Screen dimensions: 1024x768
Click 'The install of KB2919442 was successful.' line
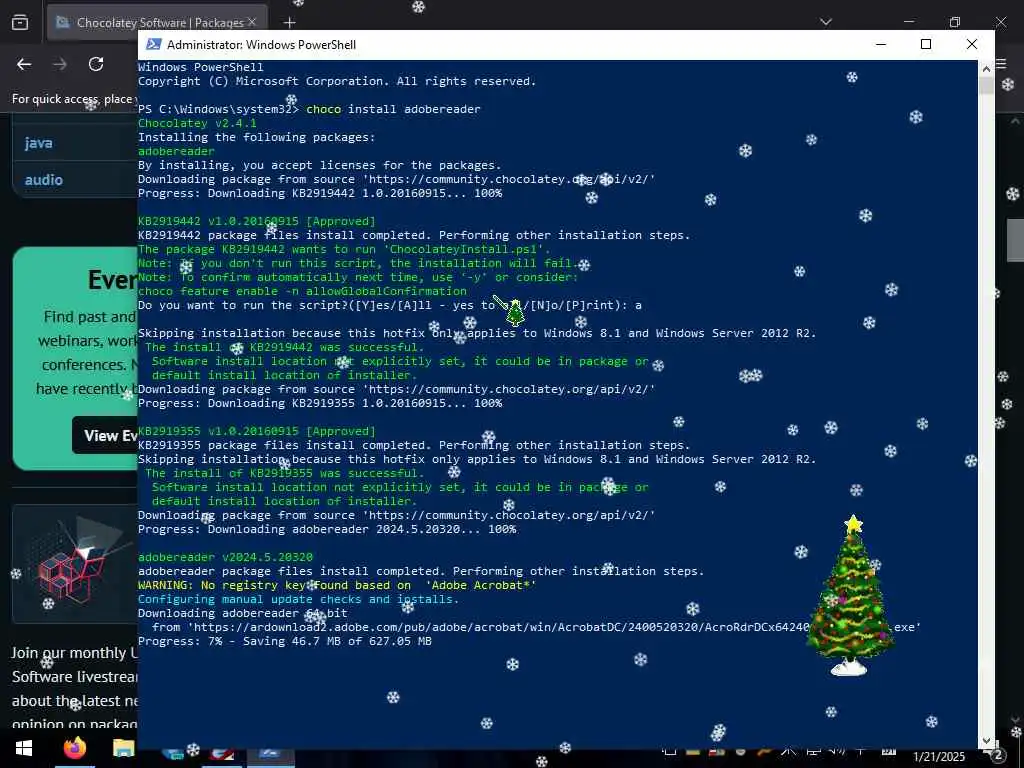coord(285,347)
